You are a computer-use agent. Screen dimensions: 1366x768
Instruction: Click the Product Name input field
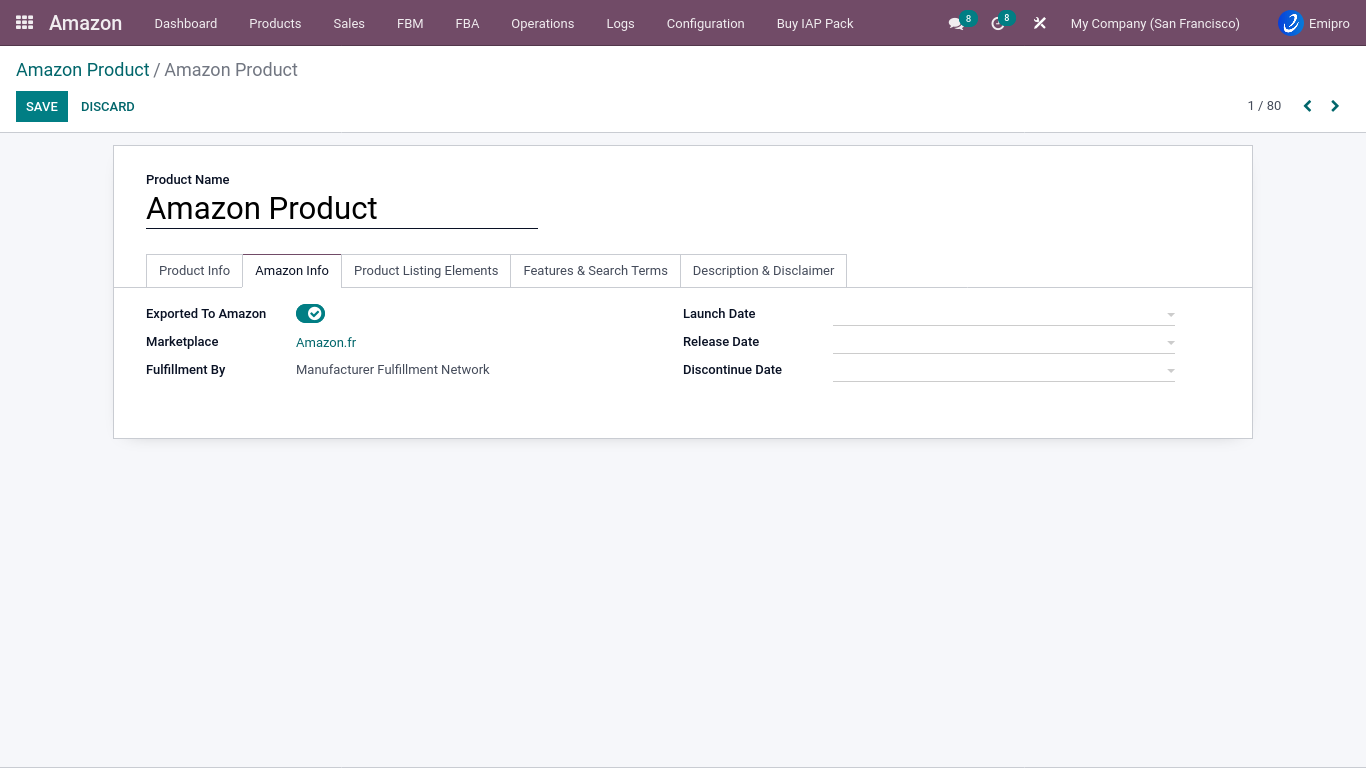341,208
